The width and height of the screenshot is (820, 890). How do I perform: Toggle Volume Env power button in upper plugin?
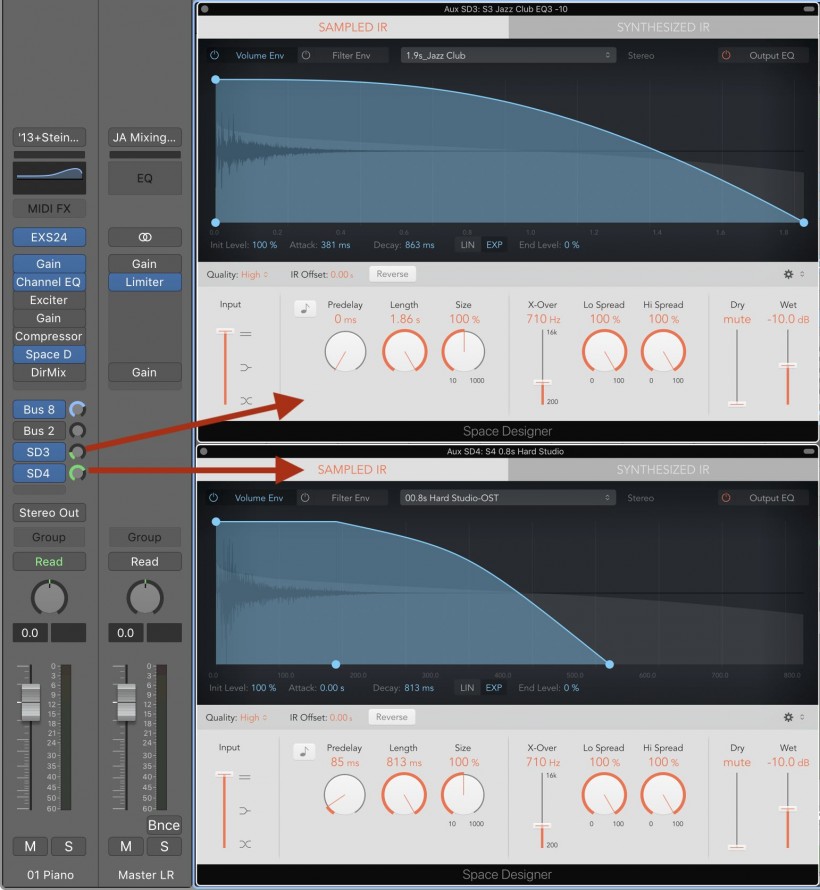214,55
